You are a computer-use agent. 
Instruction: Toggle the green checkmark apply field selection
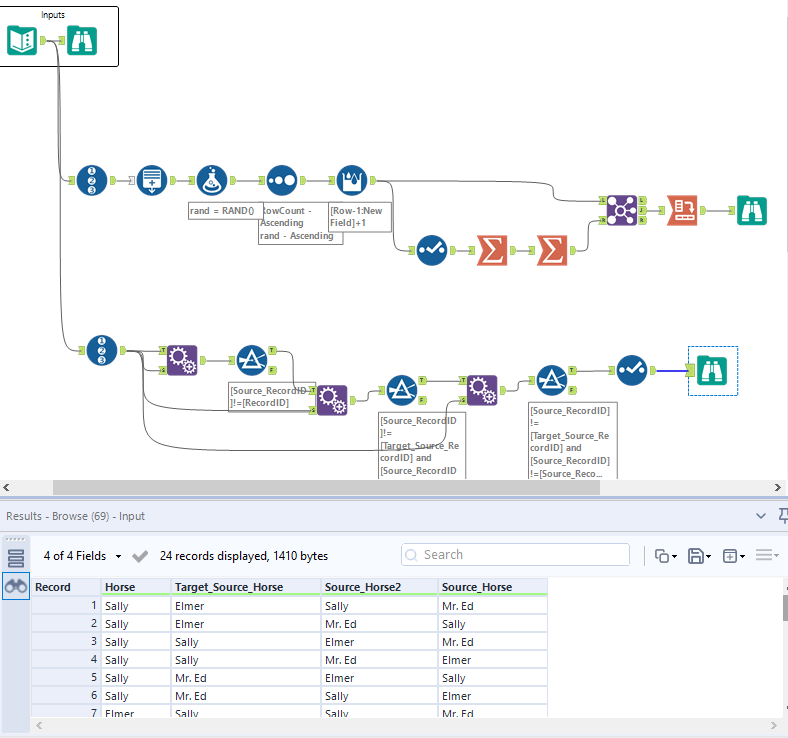coord(140,556)
